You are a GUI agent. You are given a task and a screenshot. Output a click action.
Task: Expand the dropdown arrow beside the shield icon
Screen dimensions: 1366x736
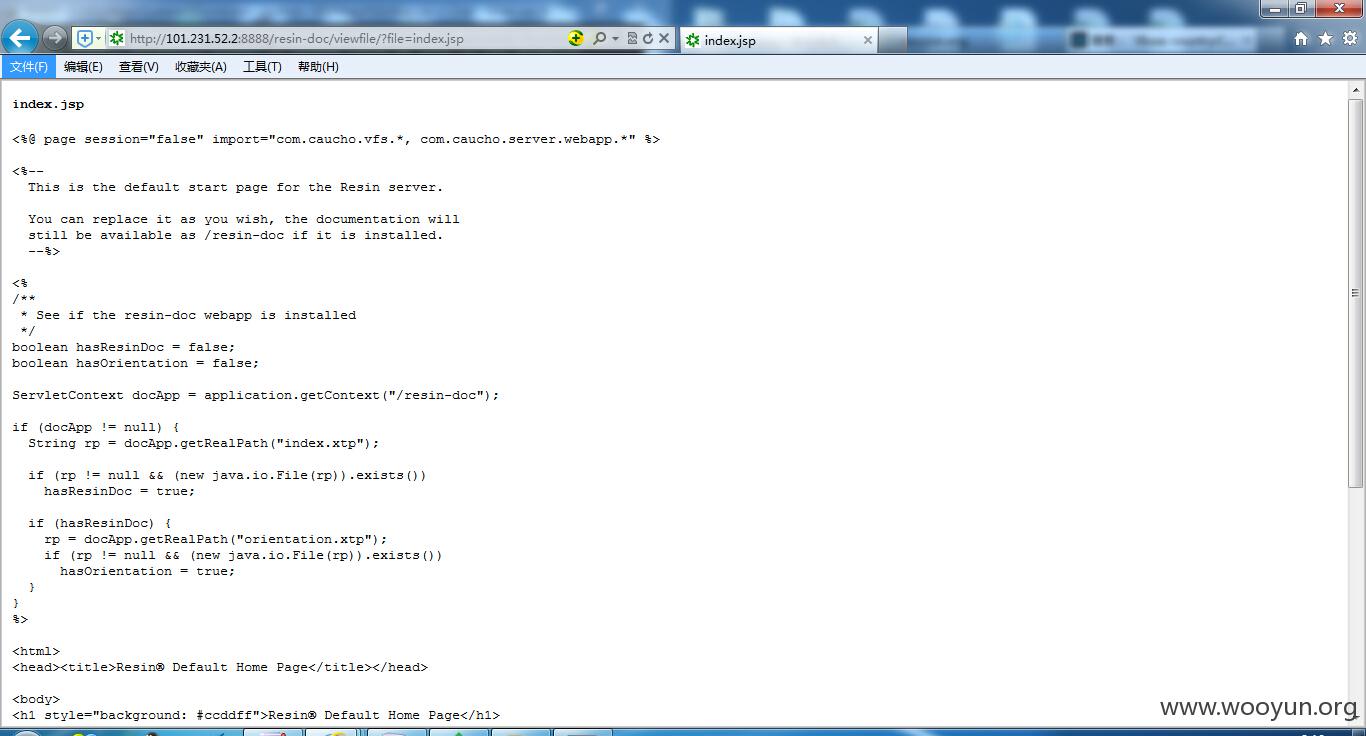98,38
